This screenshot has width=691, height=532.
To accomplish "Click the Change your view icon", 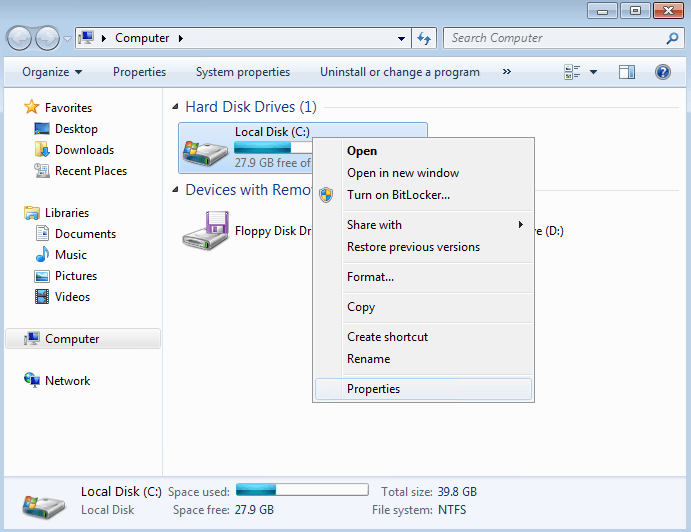I will (573, 72).
